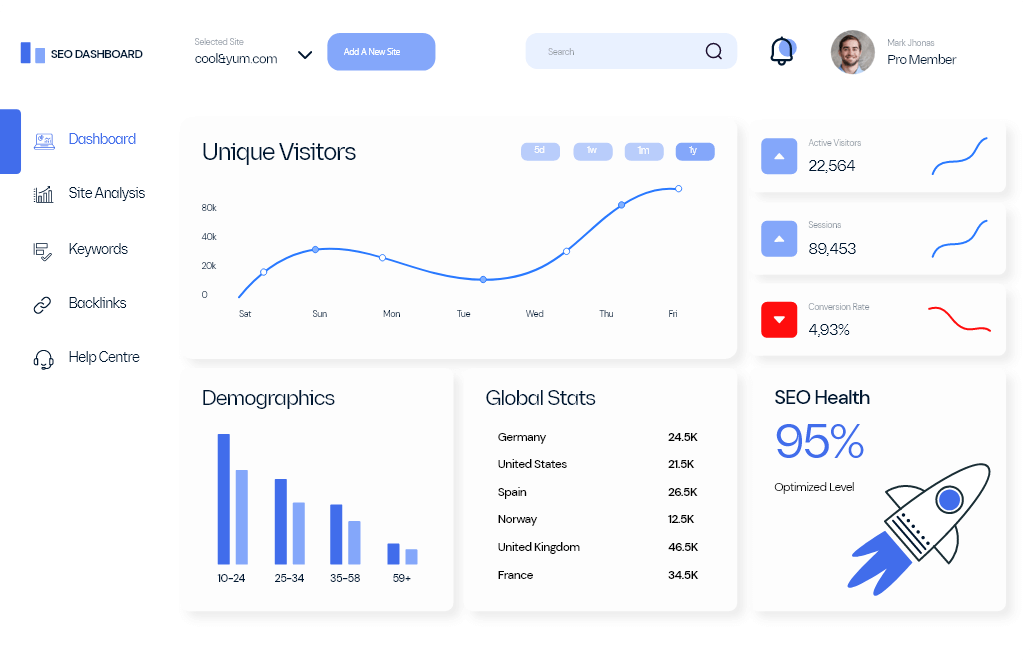The width and height of the screenshot is (1031, 661).
Task: Click the 46.5K value
Action: (x=683, y=547)
